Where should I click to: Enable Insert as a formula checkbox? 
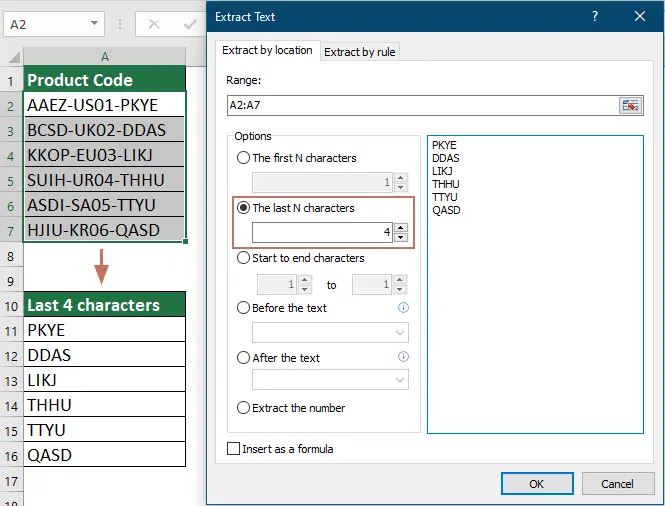coord(233,449)
